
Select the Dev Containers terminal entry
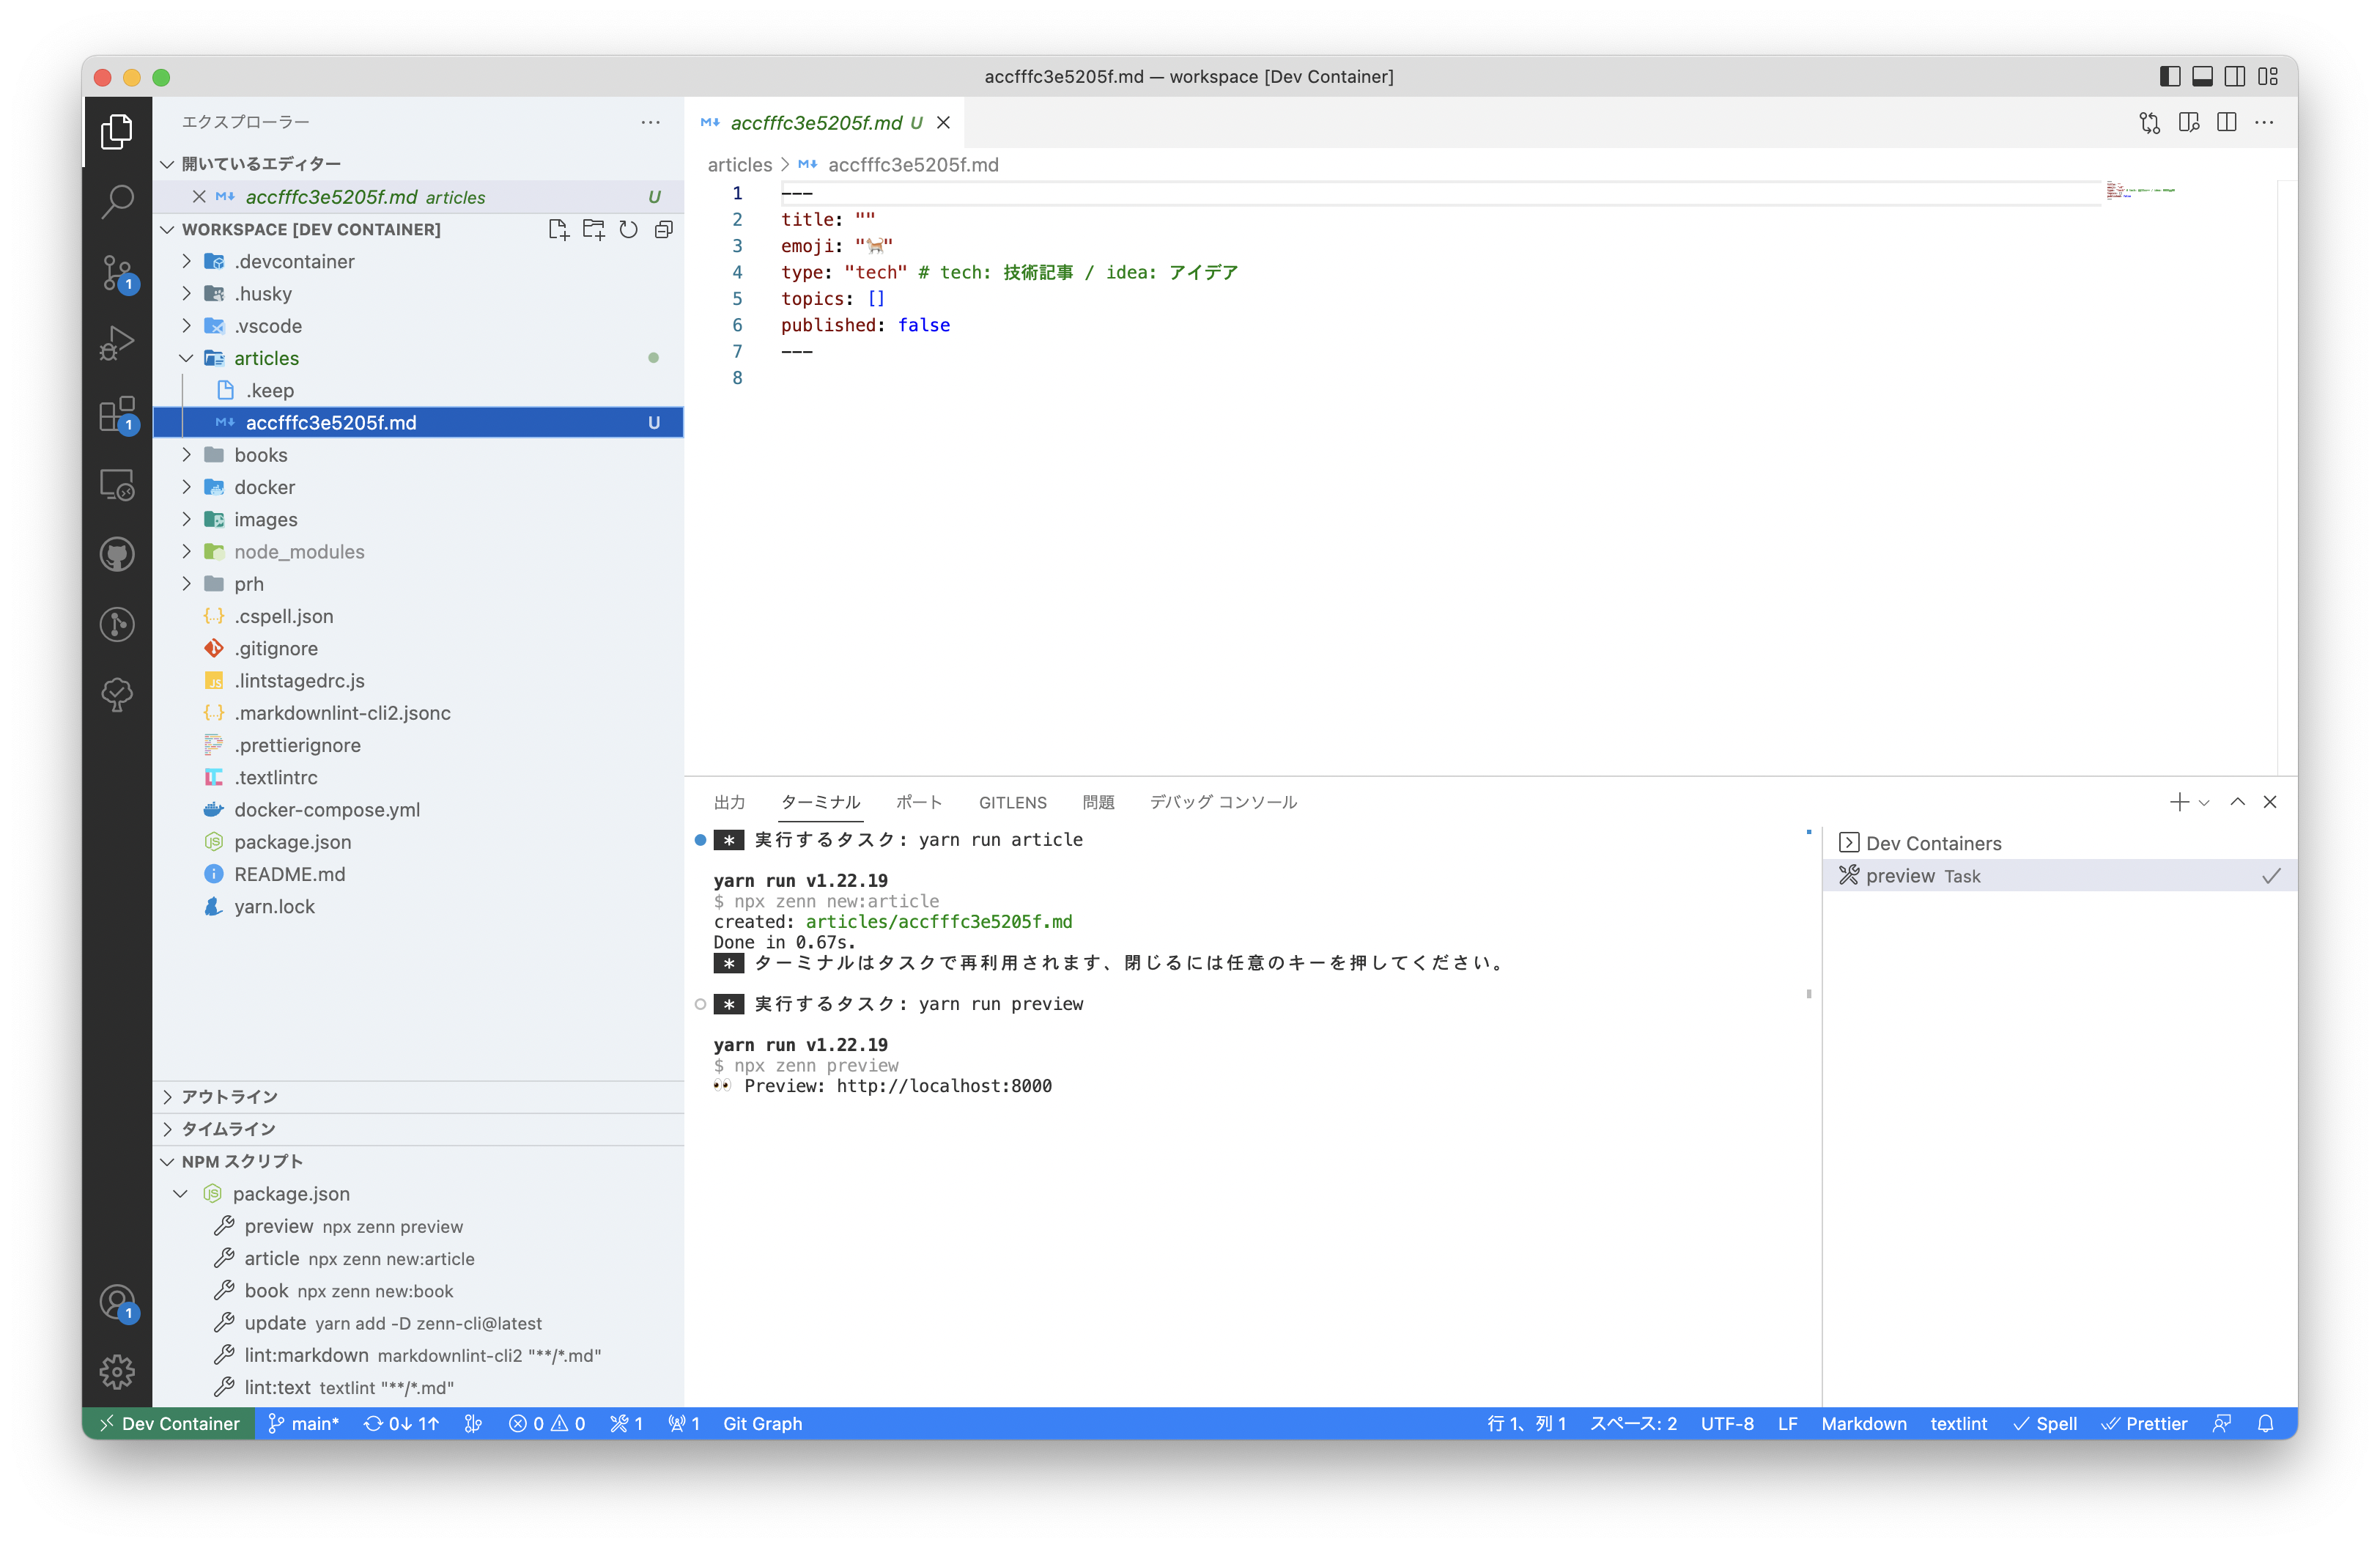click(2060, 843)
